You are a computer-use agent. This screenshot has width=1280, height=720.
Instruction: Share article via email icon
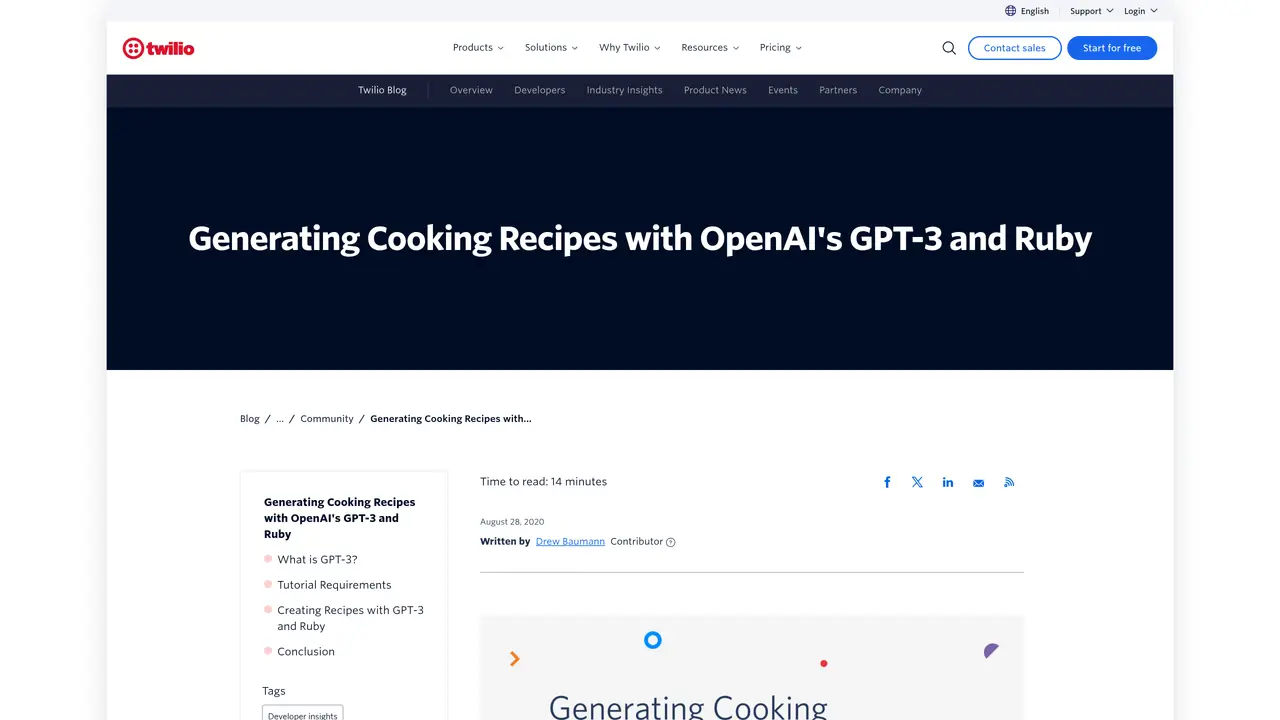point(978,483)
